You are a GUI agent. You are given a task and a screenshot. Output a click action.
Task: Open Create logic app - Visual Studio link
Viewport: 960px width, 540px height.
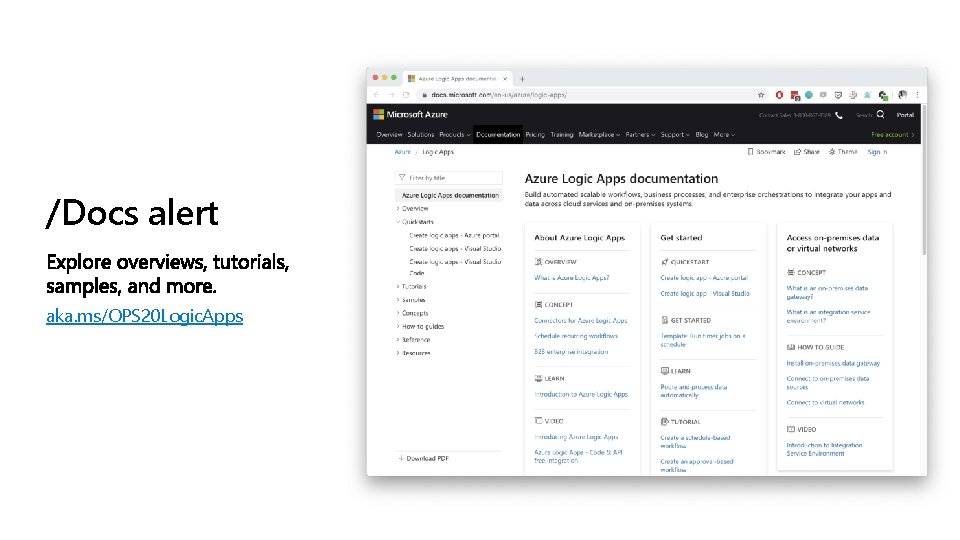click(x=705, y=294)
